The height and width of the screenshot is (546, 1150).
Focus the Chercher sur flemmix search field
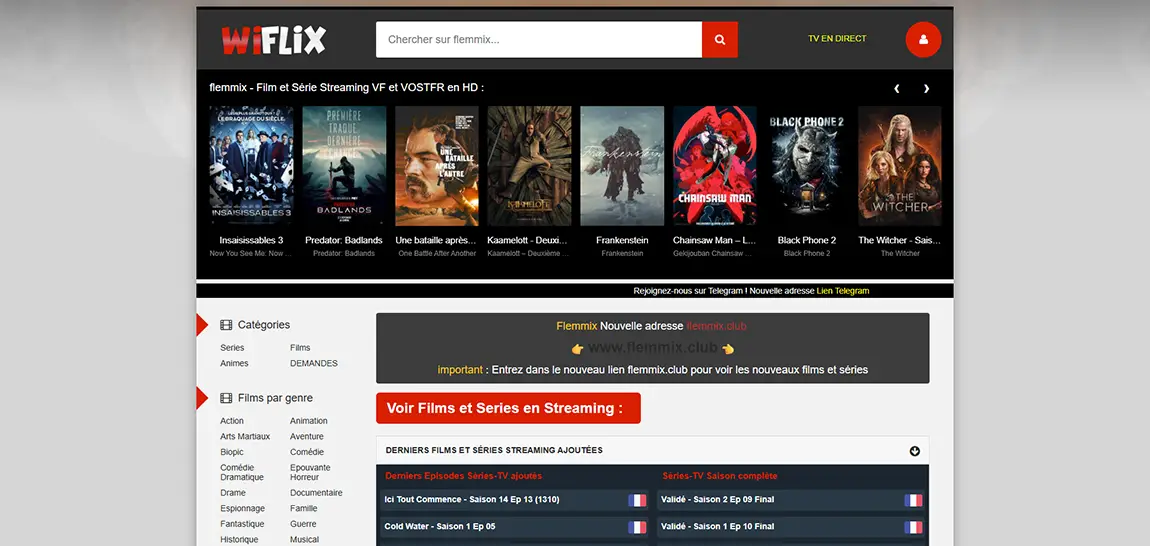(x=539, y=40)
